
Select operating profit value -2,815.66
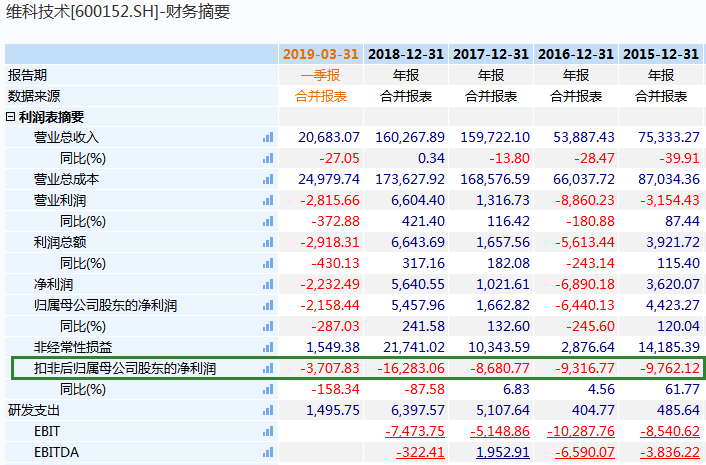[x=330, y=200]
